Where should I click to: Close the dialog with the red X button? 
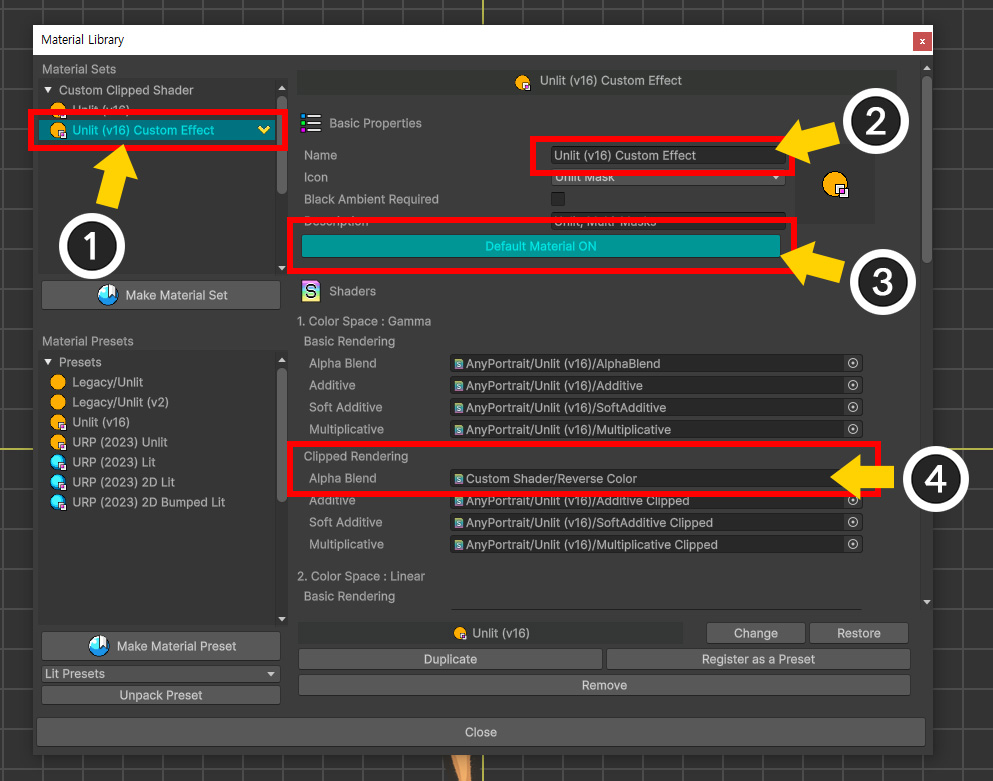click(x=922, y=41)
